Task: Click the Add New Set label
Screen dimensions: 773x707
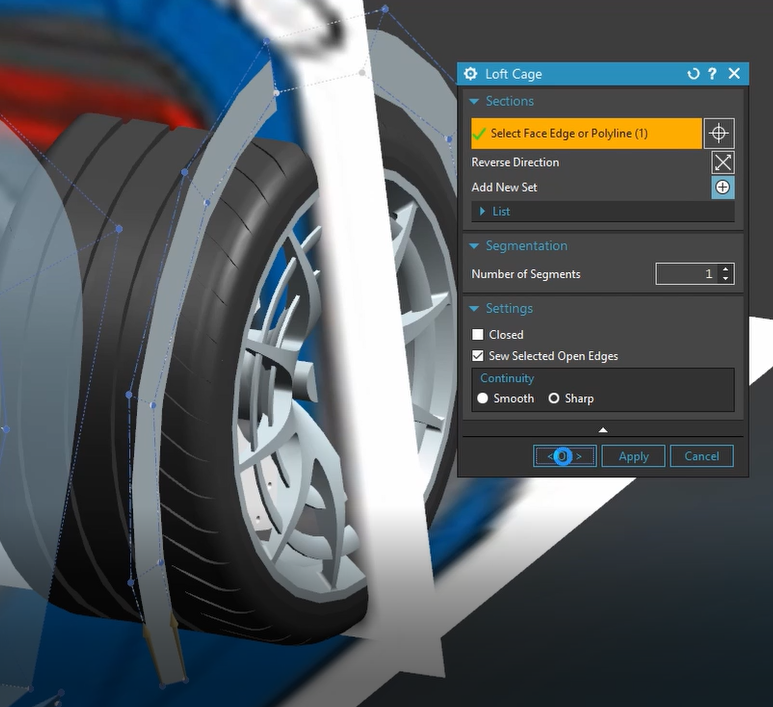Action: click(x=504, y=187)
